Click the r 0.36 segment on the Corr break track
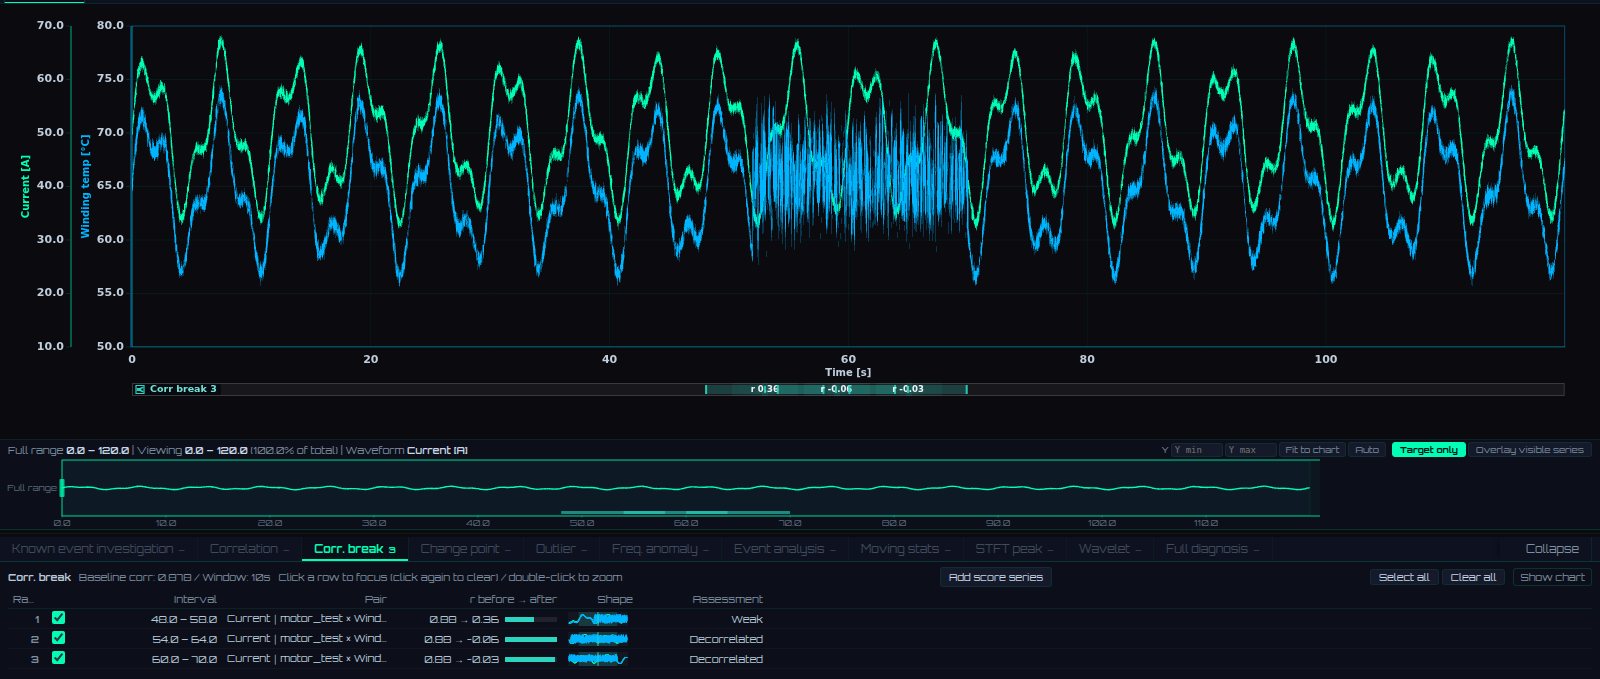The image size is (1600, 679). pos(764,389)
